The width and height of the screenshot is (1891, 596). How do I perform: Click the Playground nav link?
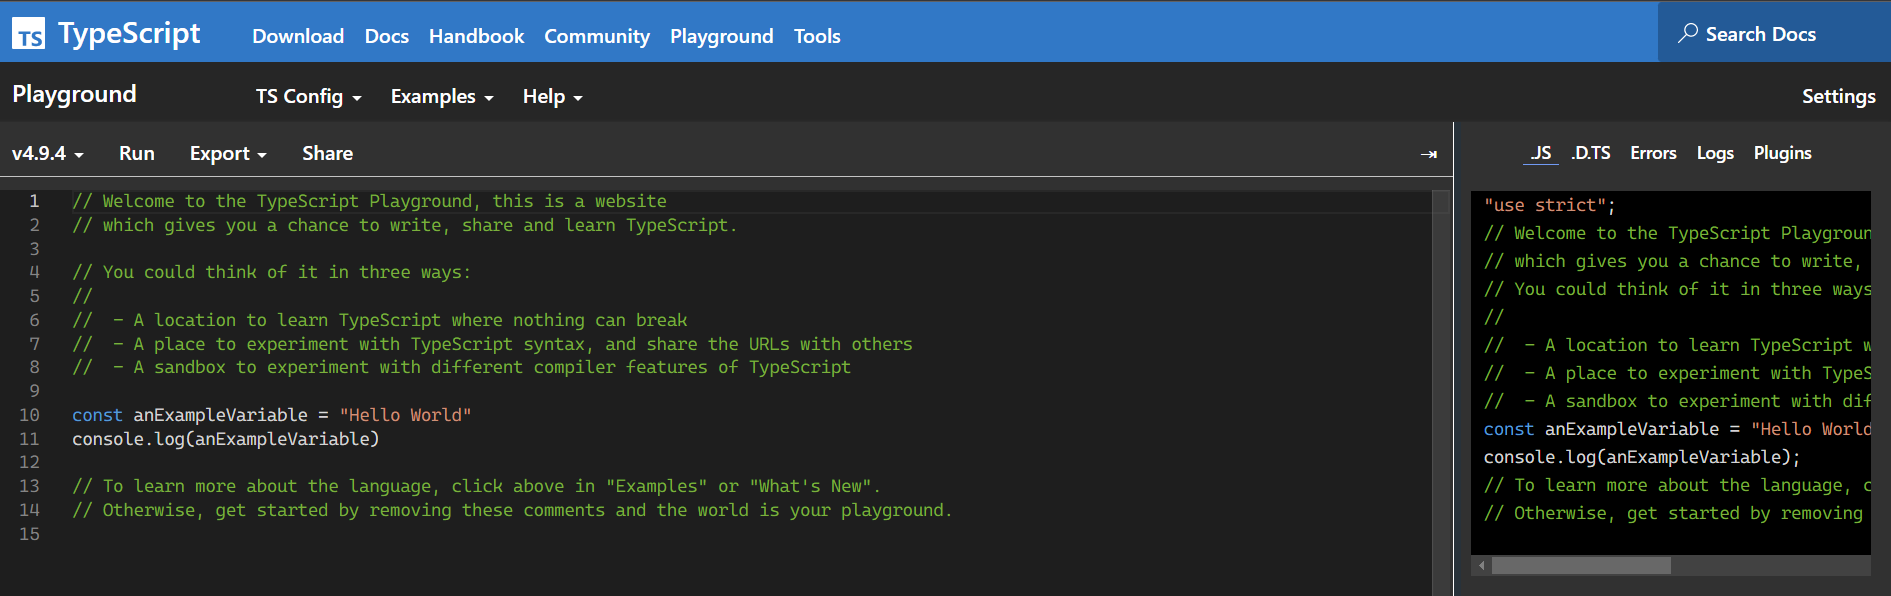pyautogui.click(x=722, y=36)
